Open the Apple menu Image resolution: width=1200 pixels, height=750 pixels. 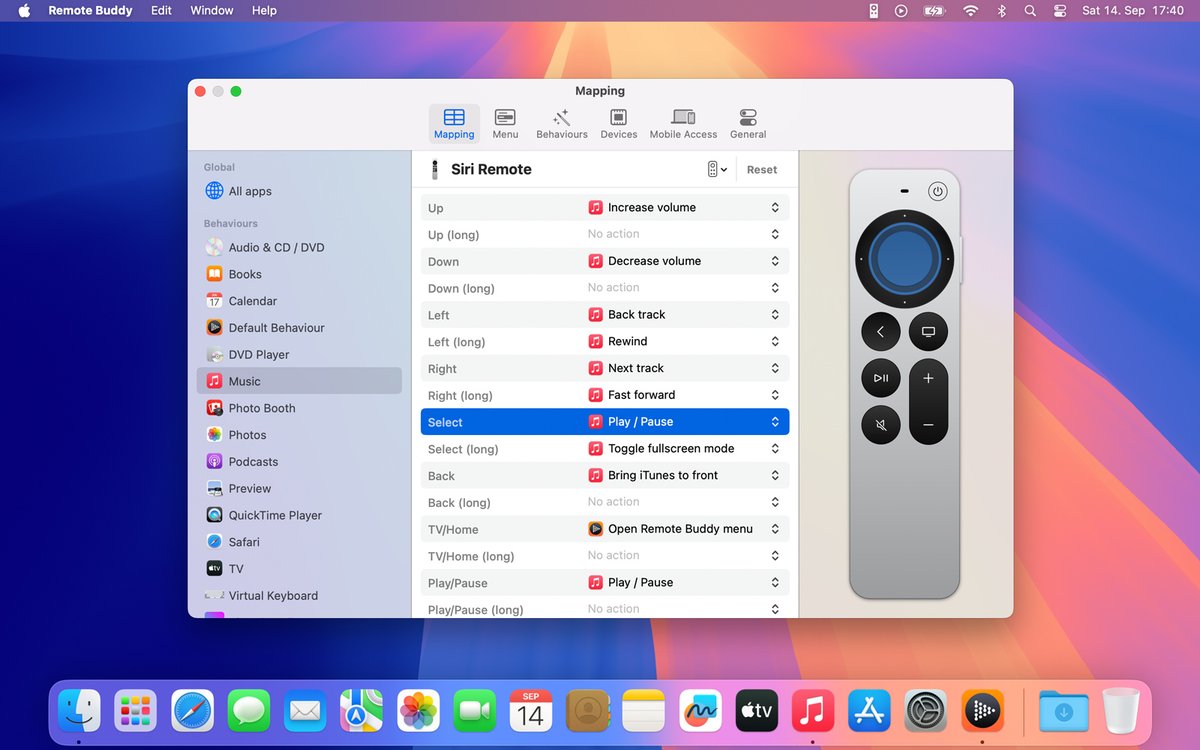pos(24,11)
